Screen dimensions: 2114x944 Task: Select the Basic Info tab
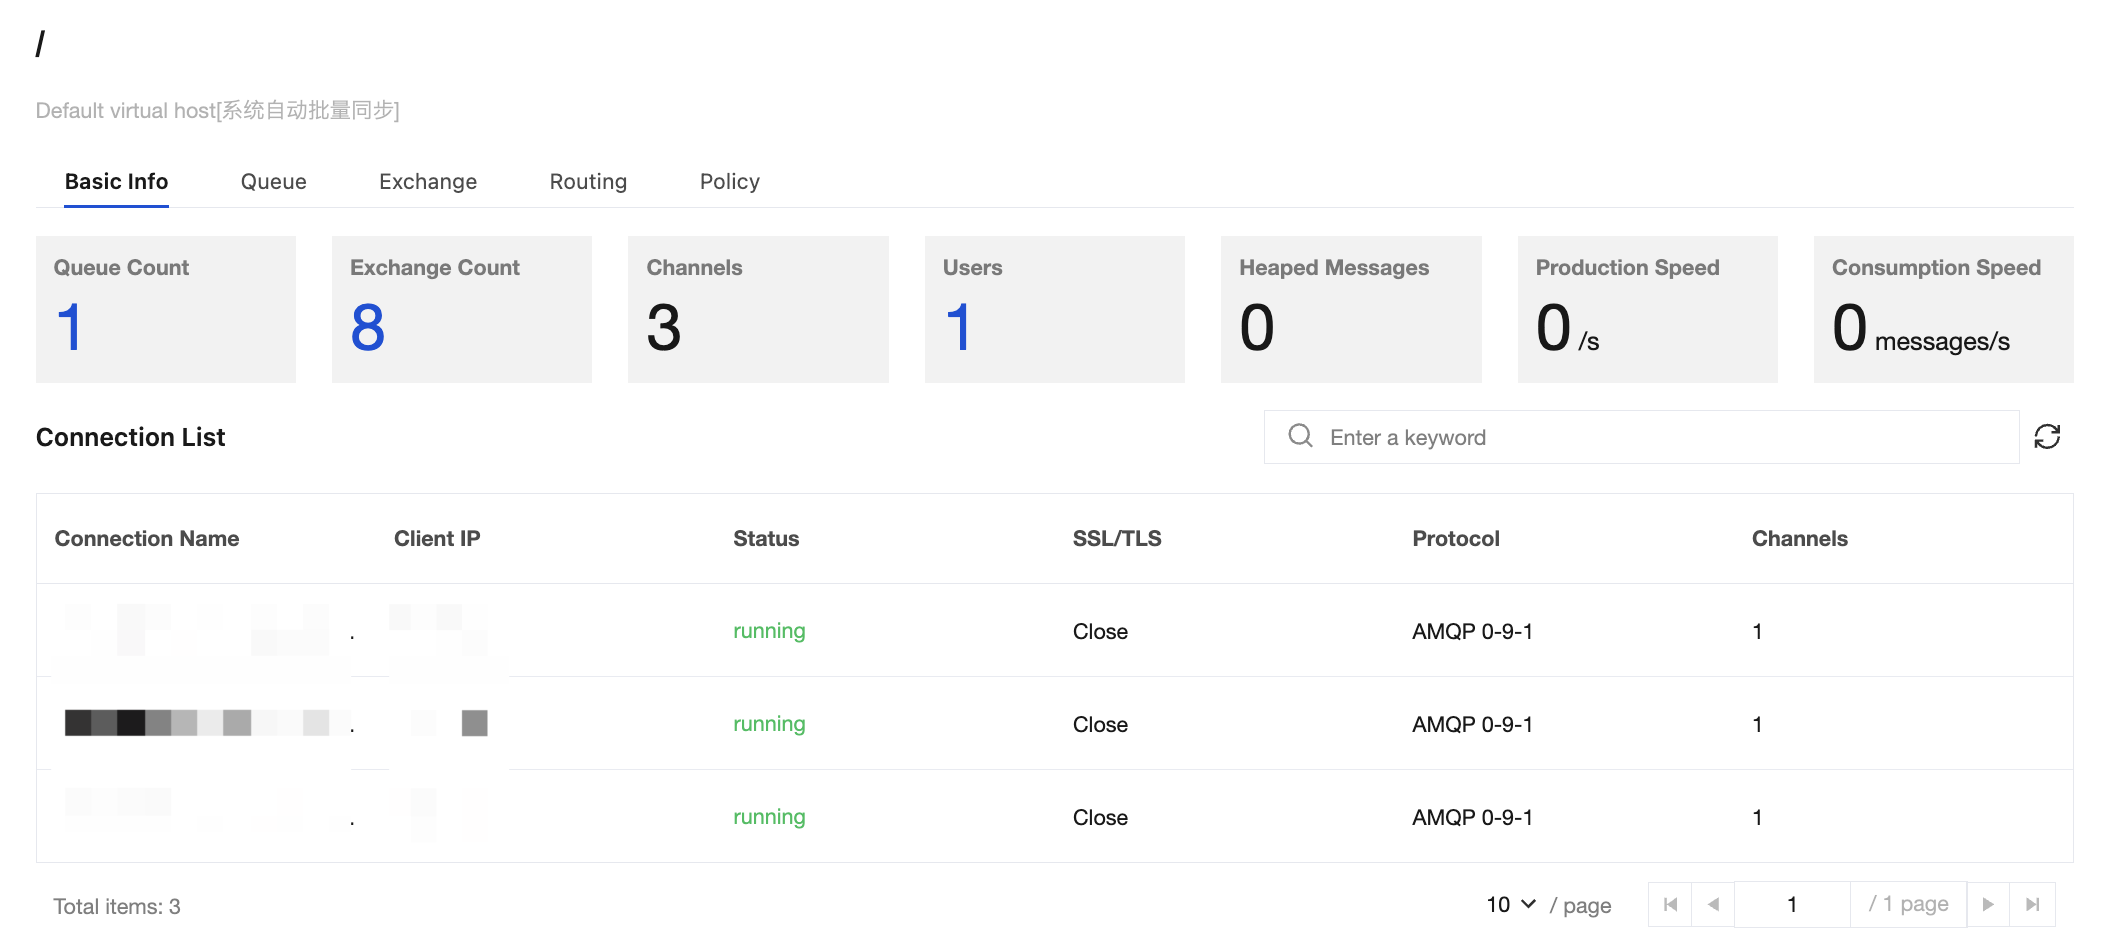(x=116, y=182)
